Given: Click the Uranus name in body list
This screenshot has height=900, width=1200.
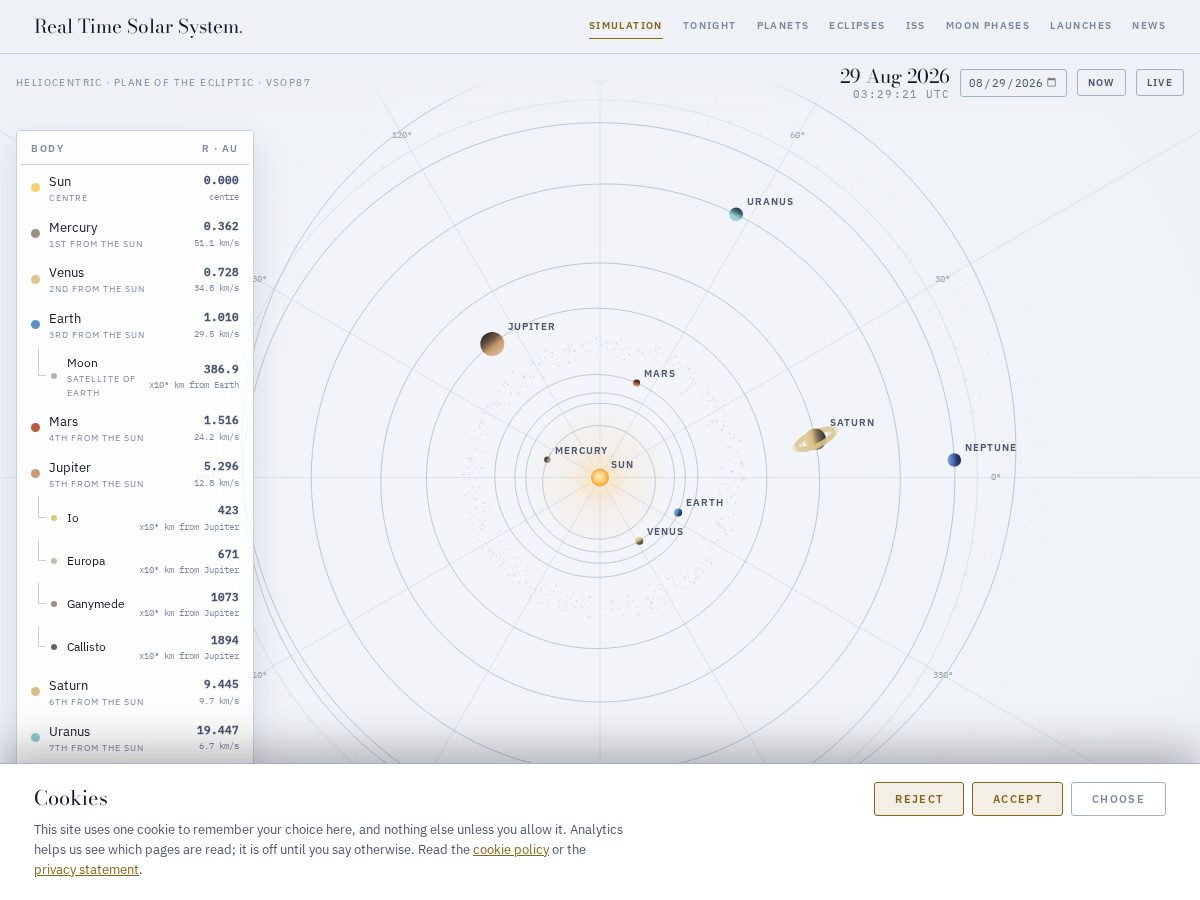Looking at the screenshot, I should coord(69,732).
